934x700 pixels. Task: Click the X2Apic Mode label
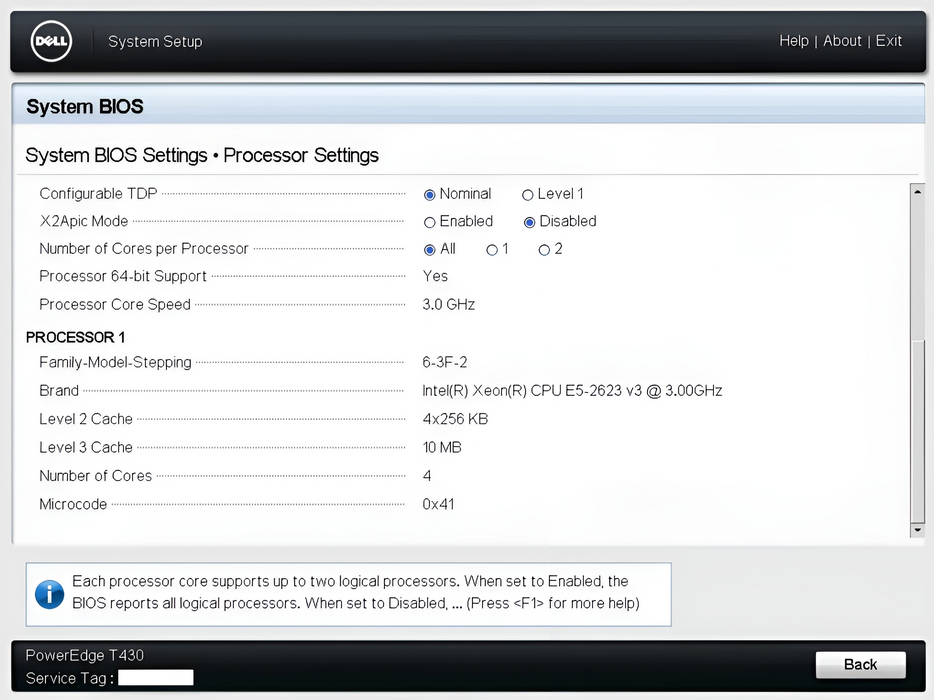tap(83, 221)
